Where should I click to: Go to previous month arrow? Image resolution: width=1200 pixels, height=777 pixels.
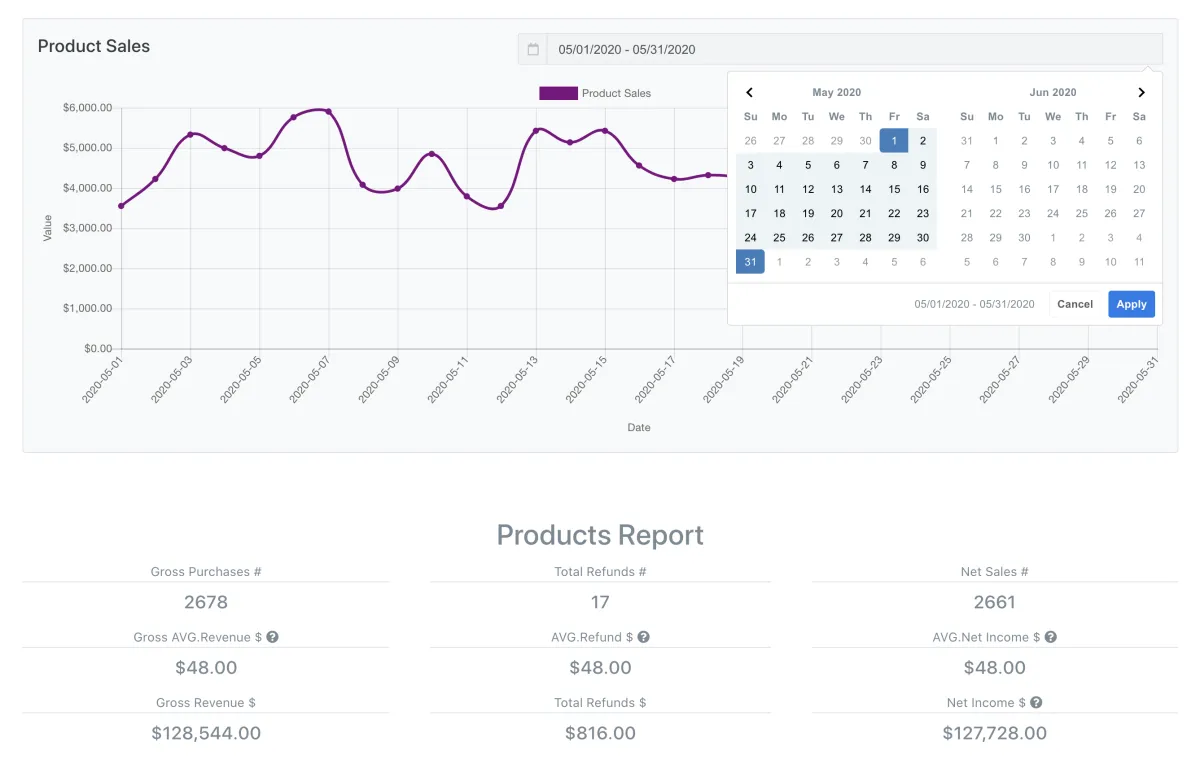[750, 92]
